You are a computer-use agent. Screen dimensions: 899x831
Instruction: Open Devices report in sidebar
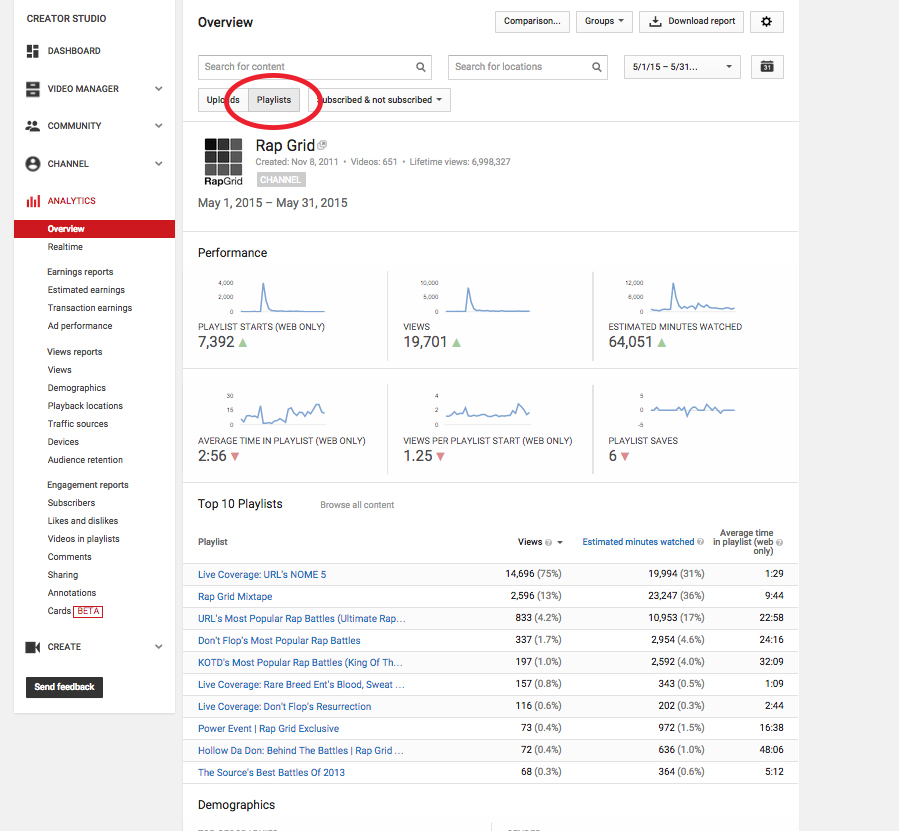click(x=63, y=443)
